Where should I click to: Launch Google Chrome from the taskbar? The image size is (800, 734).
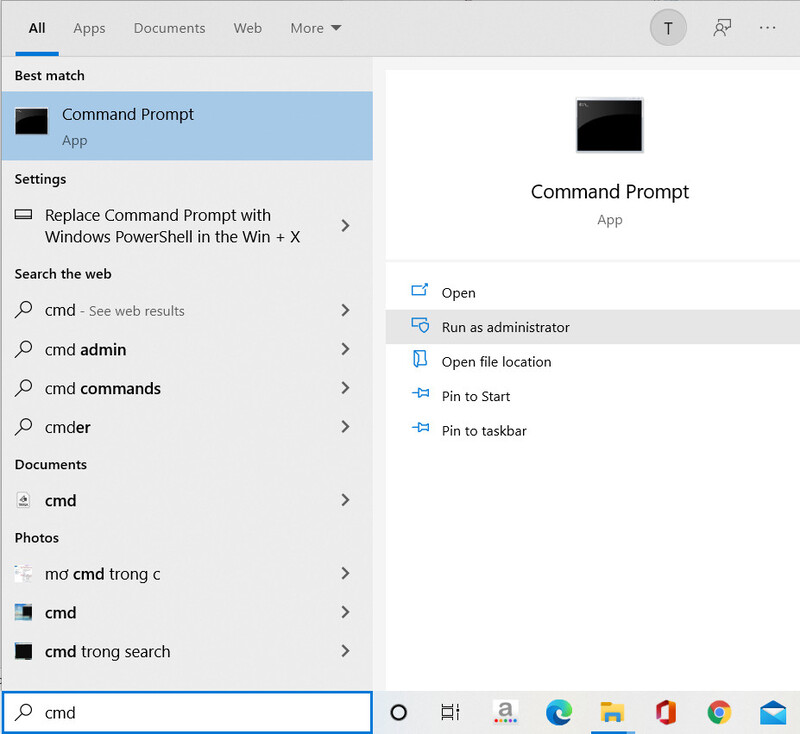tap(719, 712)
